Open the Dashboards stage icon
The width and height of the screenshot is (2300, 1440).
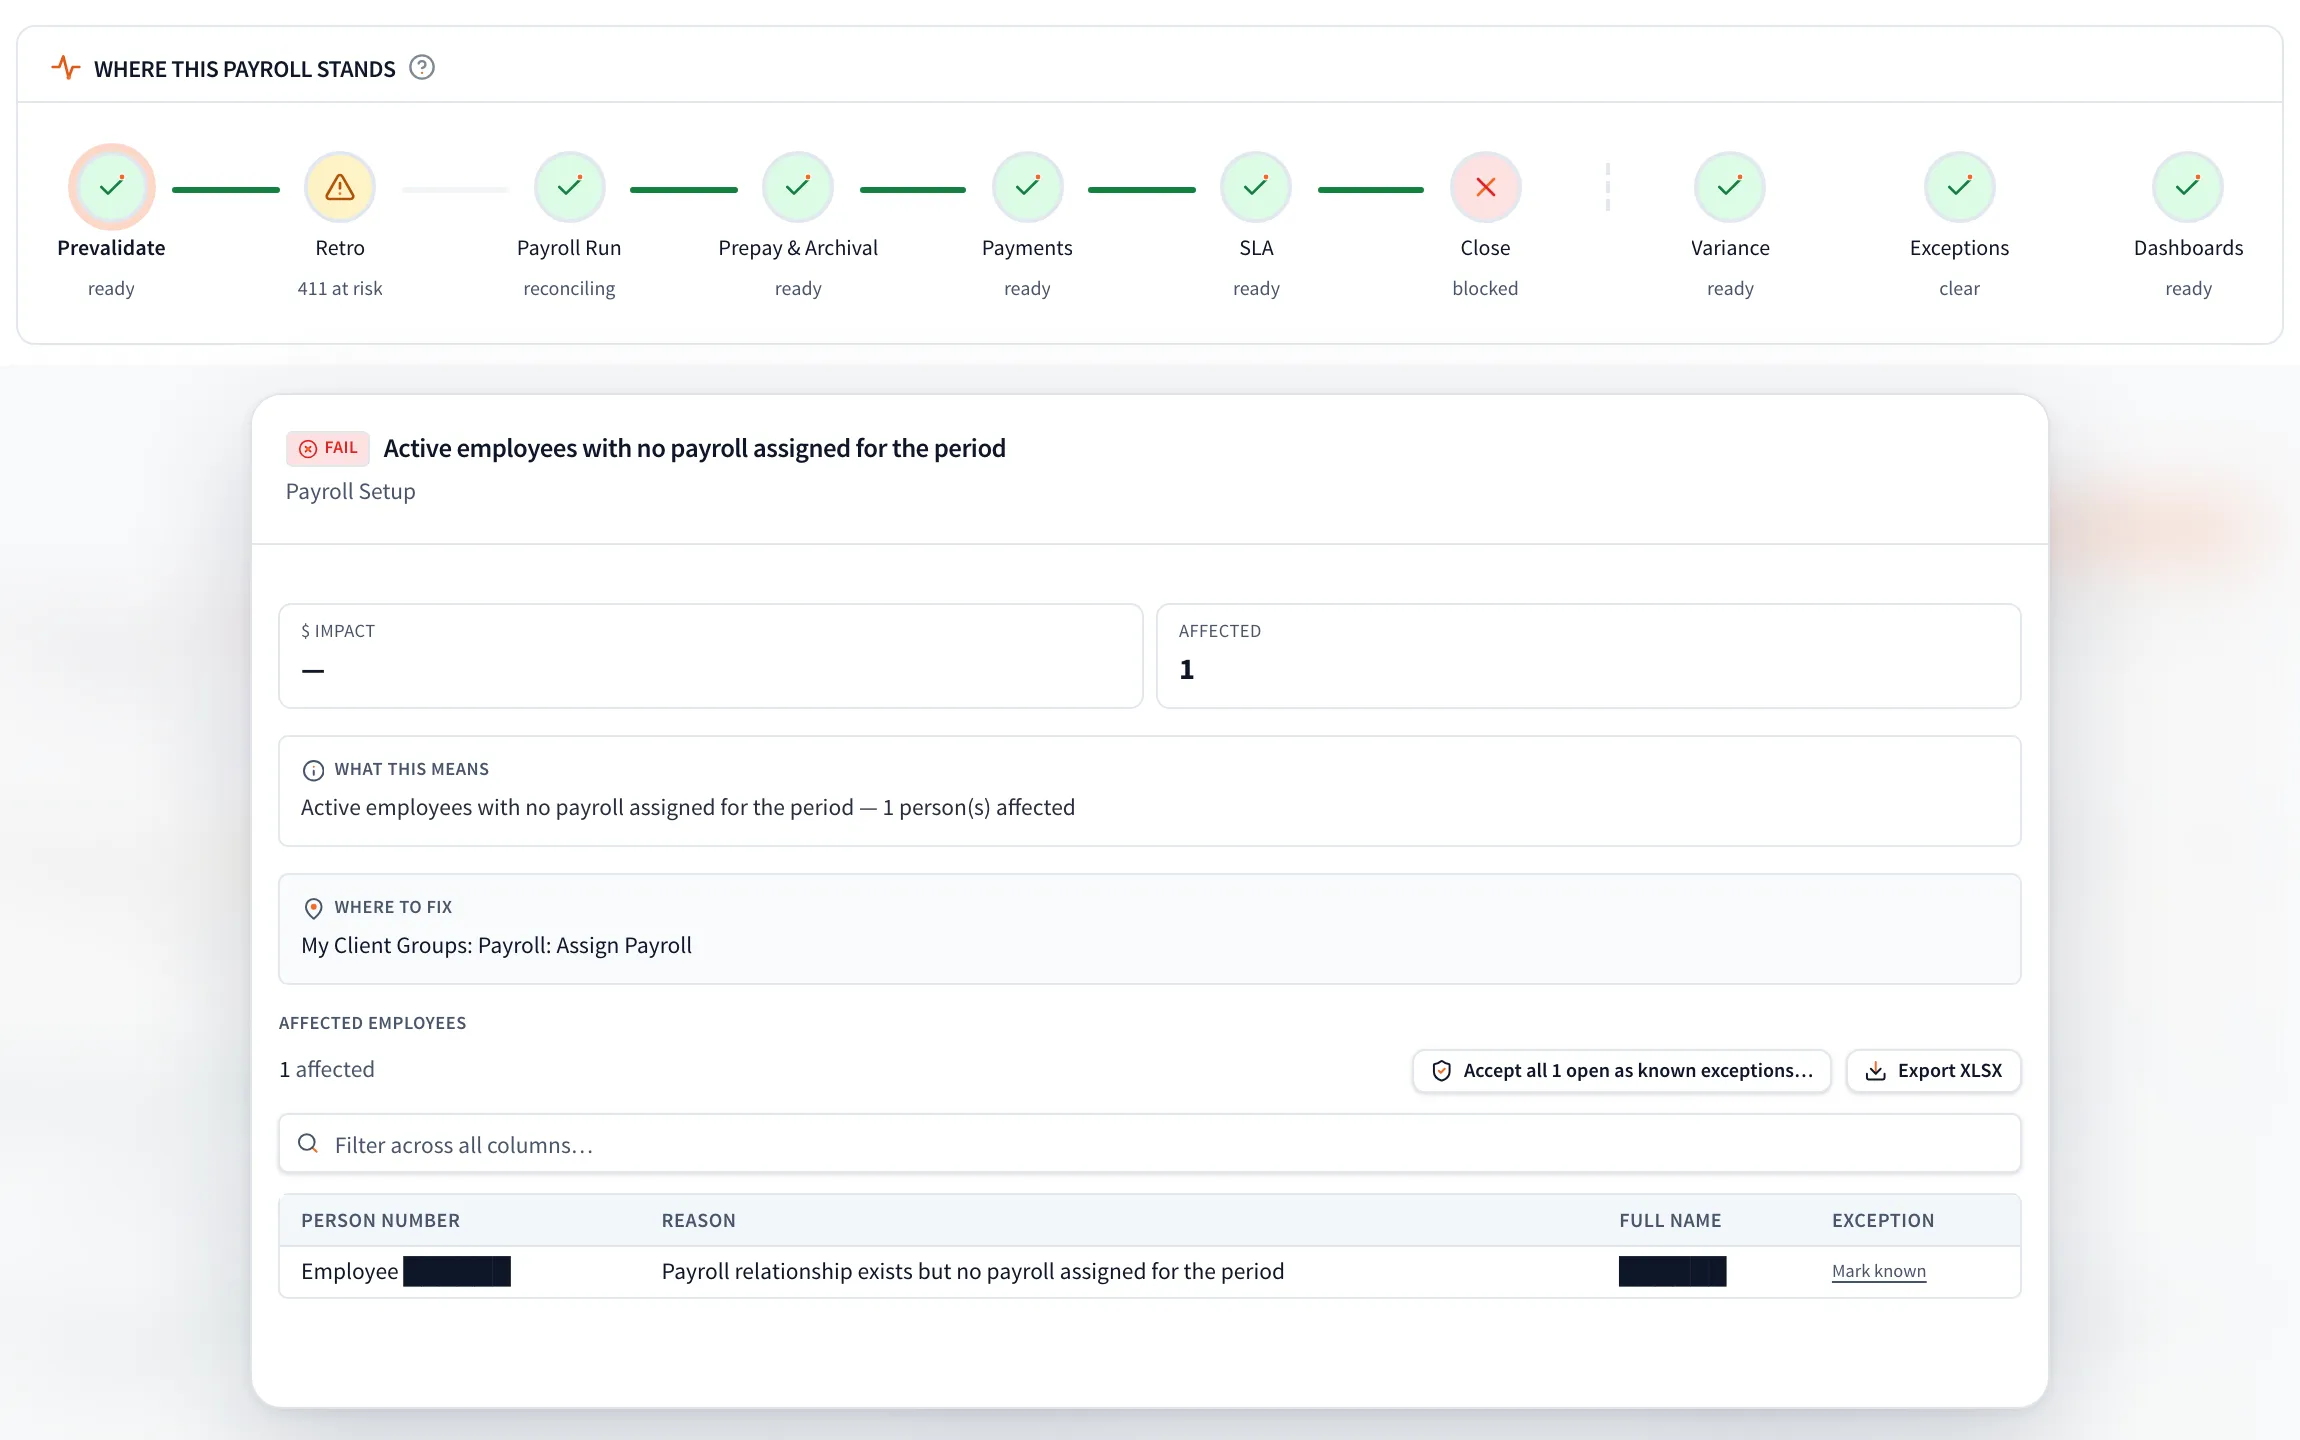click(2188, 187)
